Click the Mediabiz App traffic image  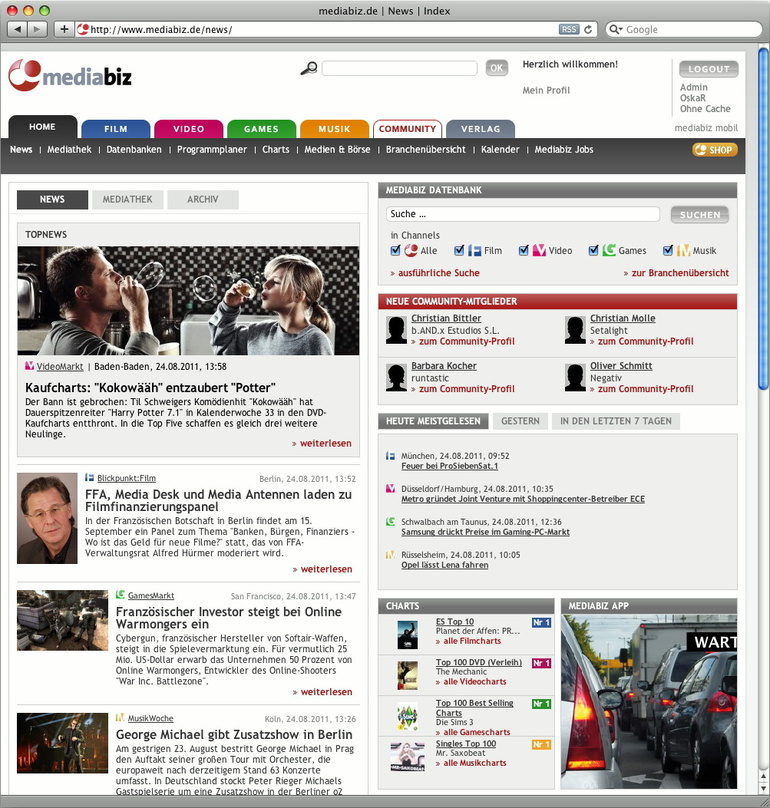649,701
